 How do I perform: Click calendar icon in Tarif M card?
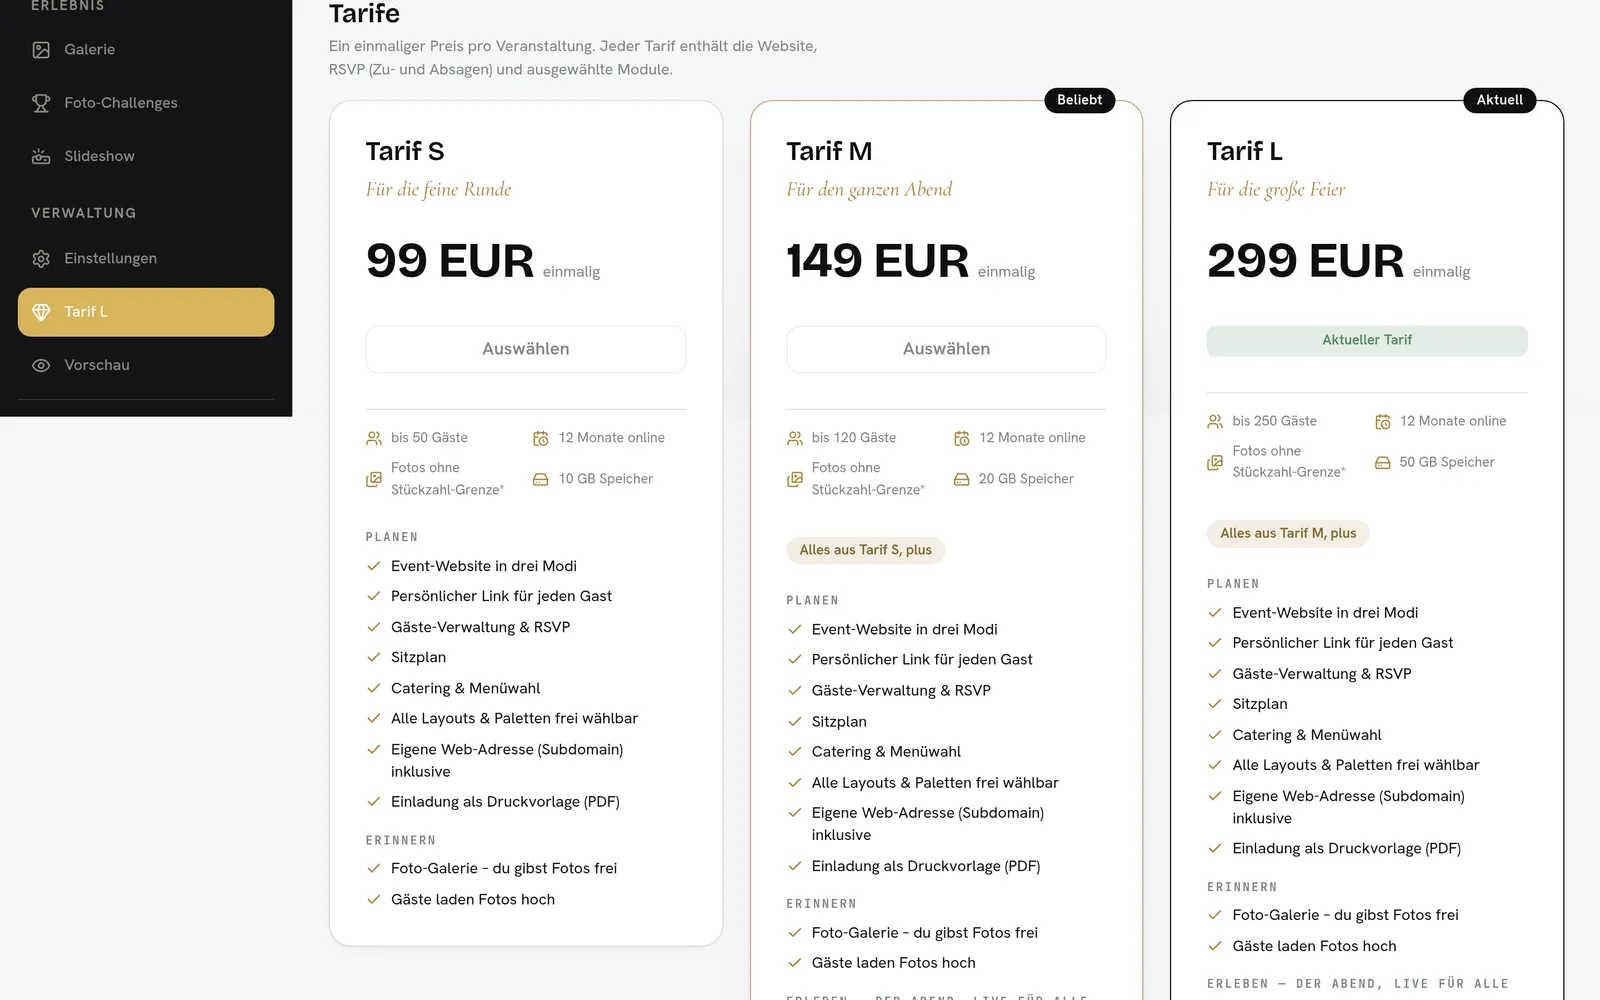pos(962,438)
